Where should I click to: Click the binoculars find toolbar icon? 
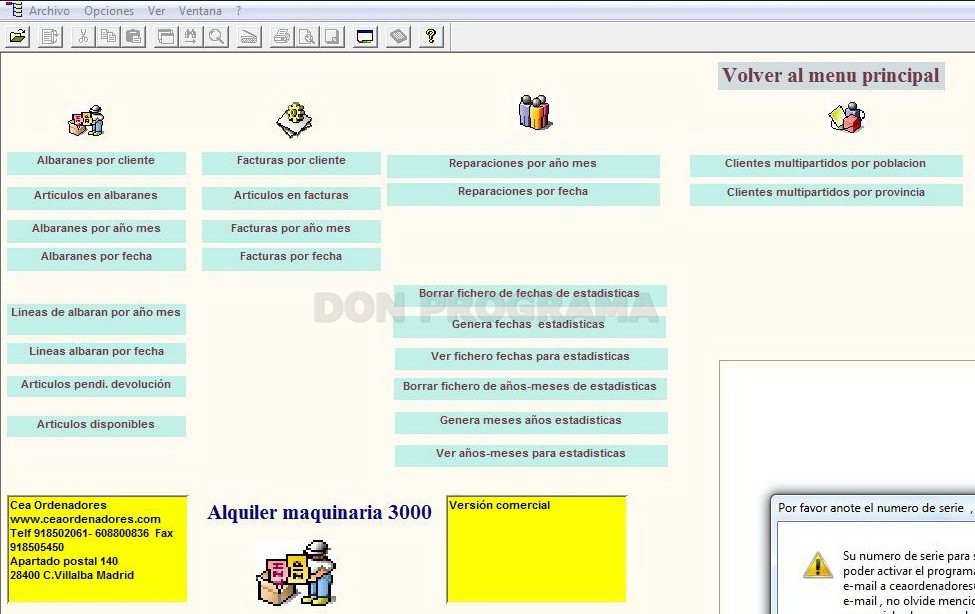click(191, 37)
